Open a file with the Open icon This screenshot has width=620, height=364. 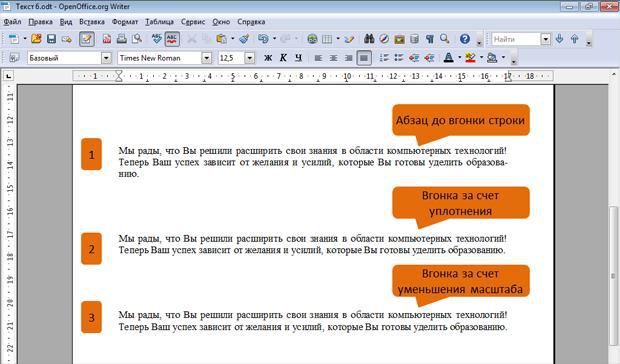pos(36,39)
